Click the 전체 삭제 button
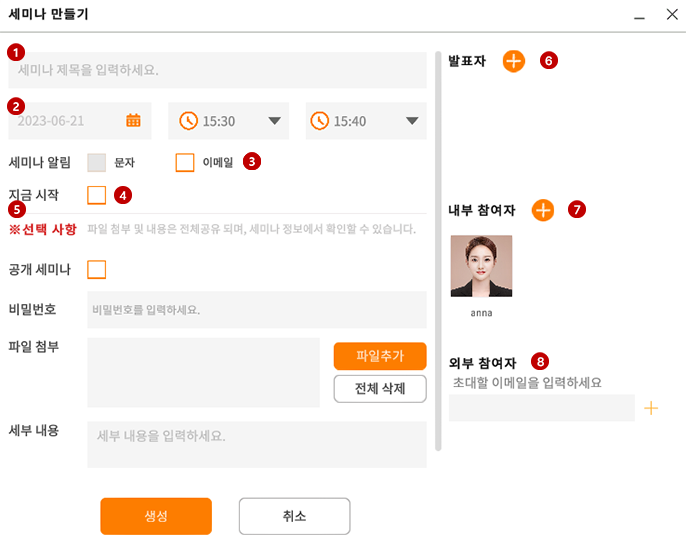 (x=380, y=389)
